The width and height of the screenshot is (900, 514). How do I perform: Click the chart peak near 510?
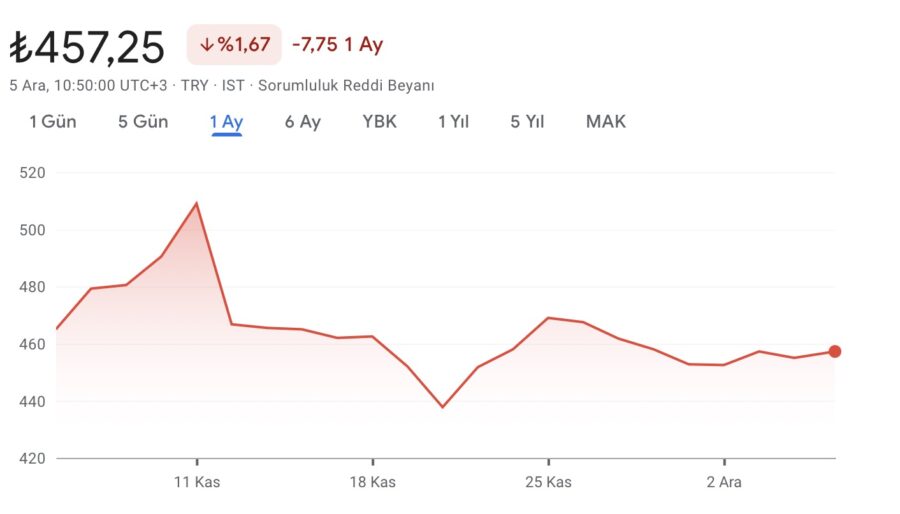[x=196, y=203]
